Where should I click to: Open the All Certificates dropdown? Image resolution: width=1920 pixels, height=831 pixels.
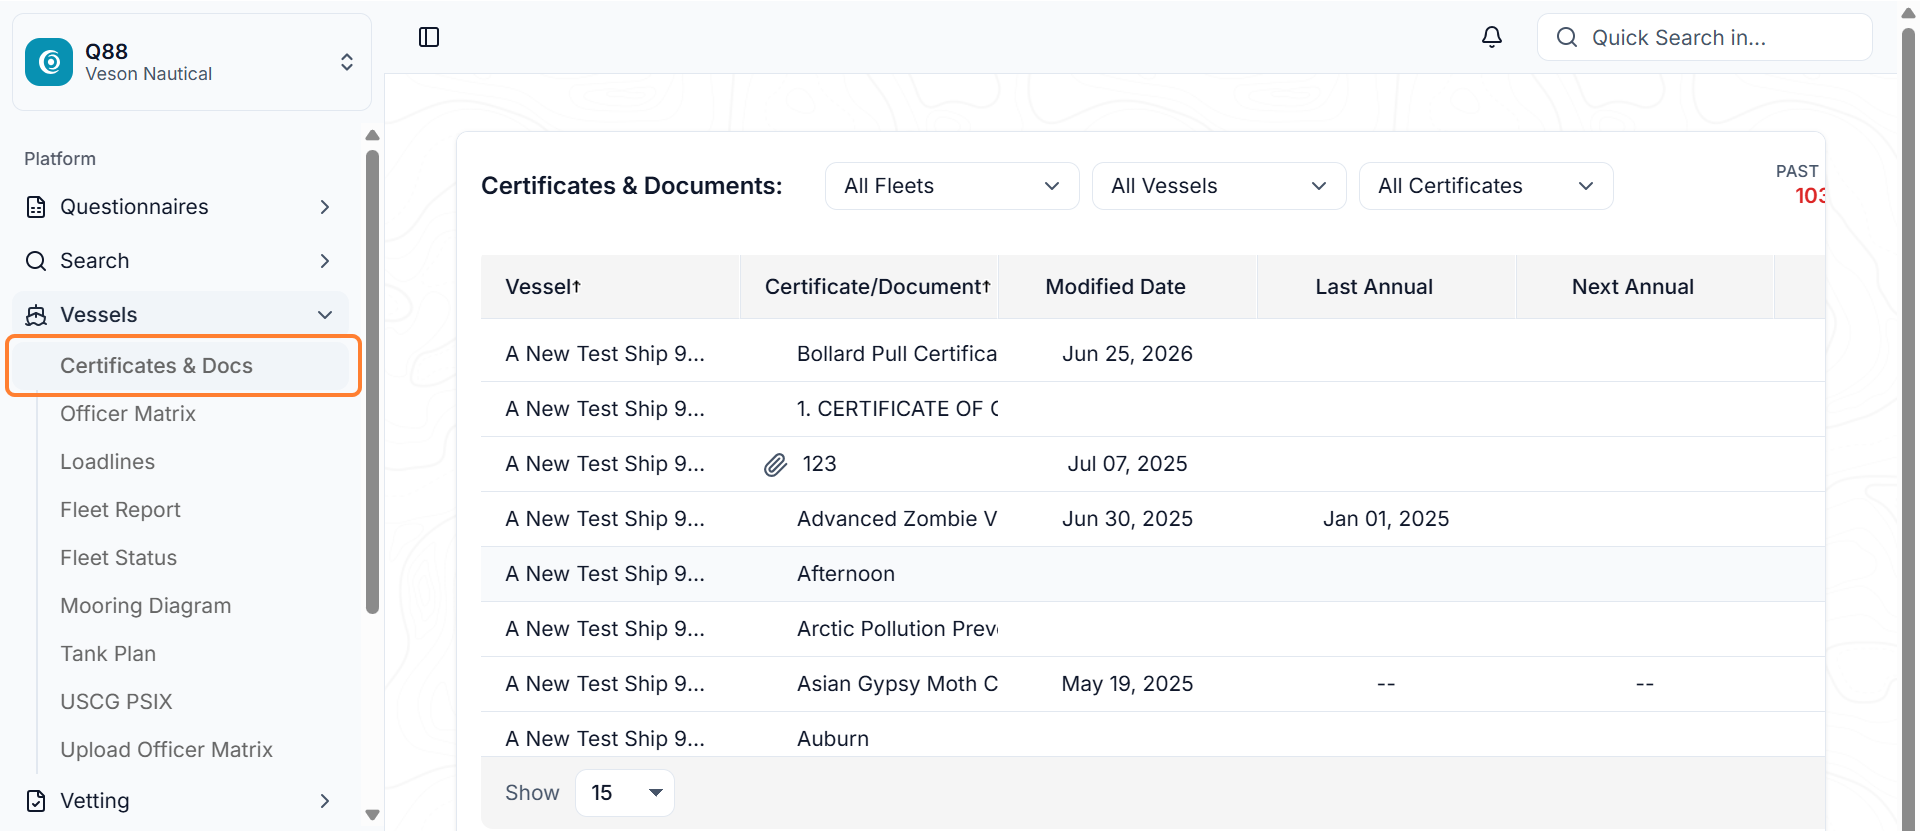pyautogui.click(x=1486, y=186)
